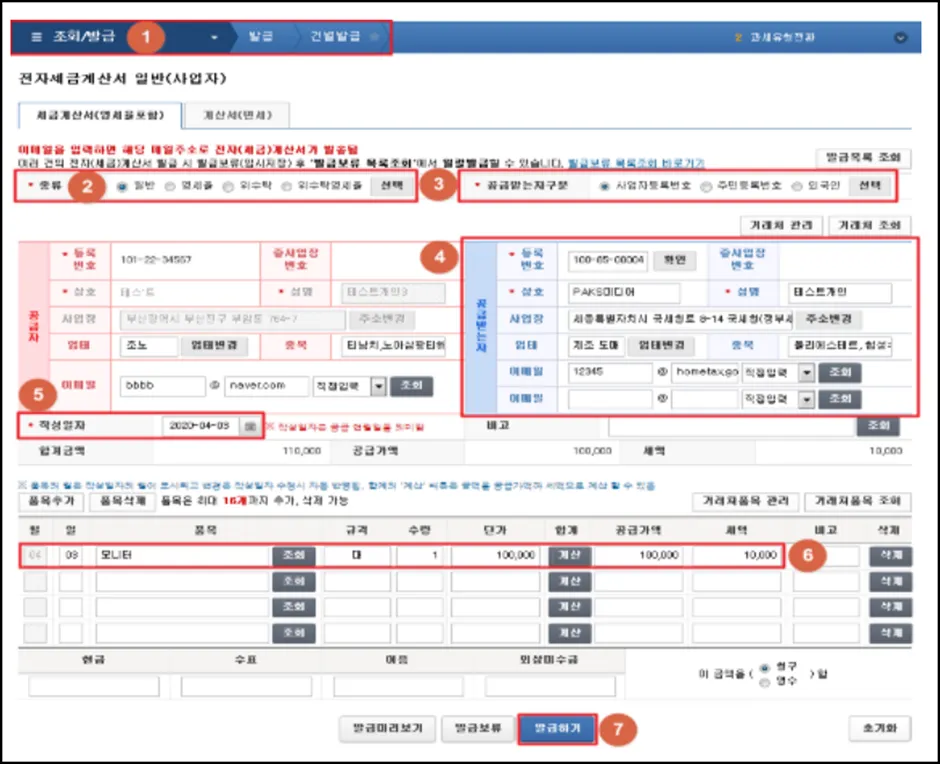Click the 초기화 reset button
940x764 pixels.
[x=880, y=729]
